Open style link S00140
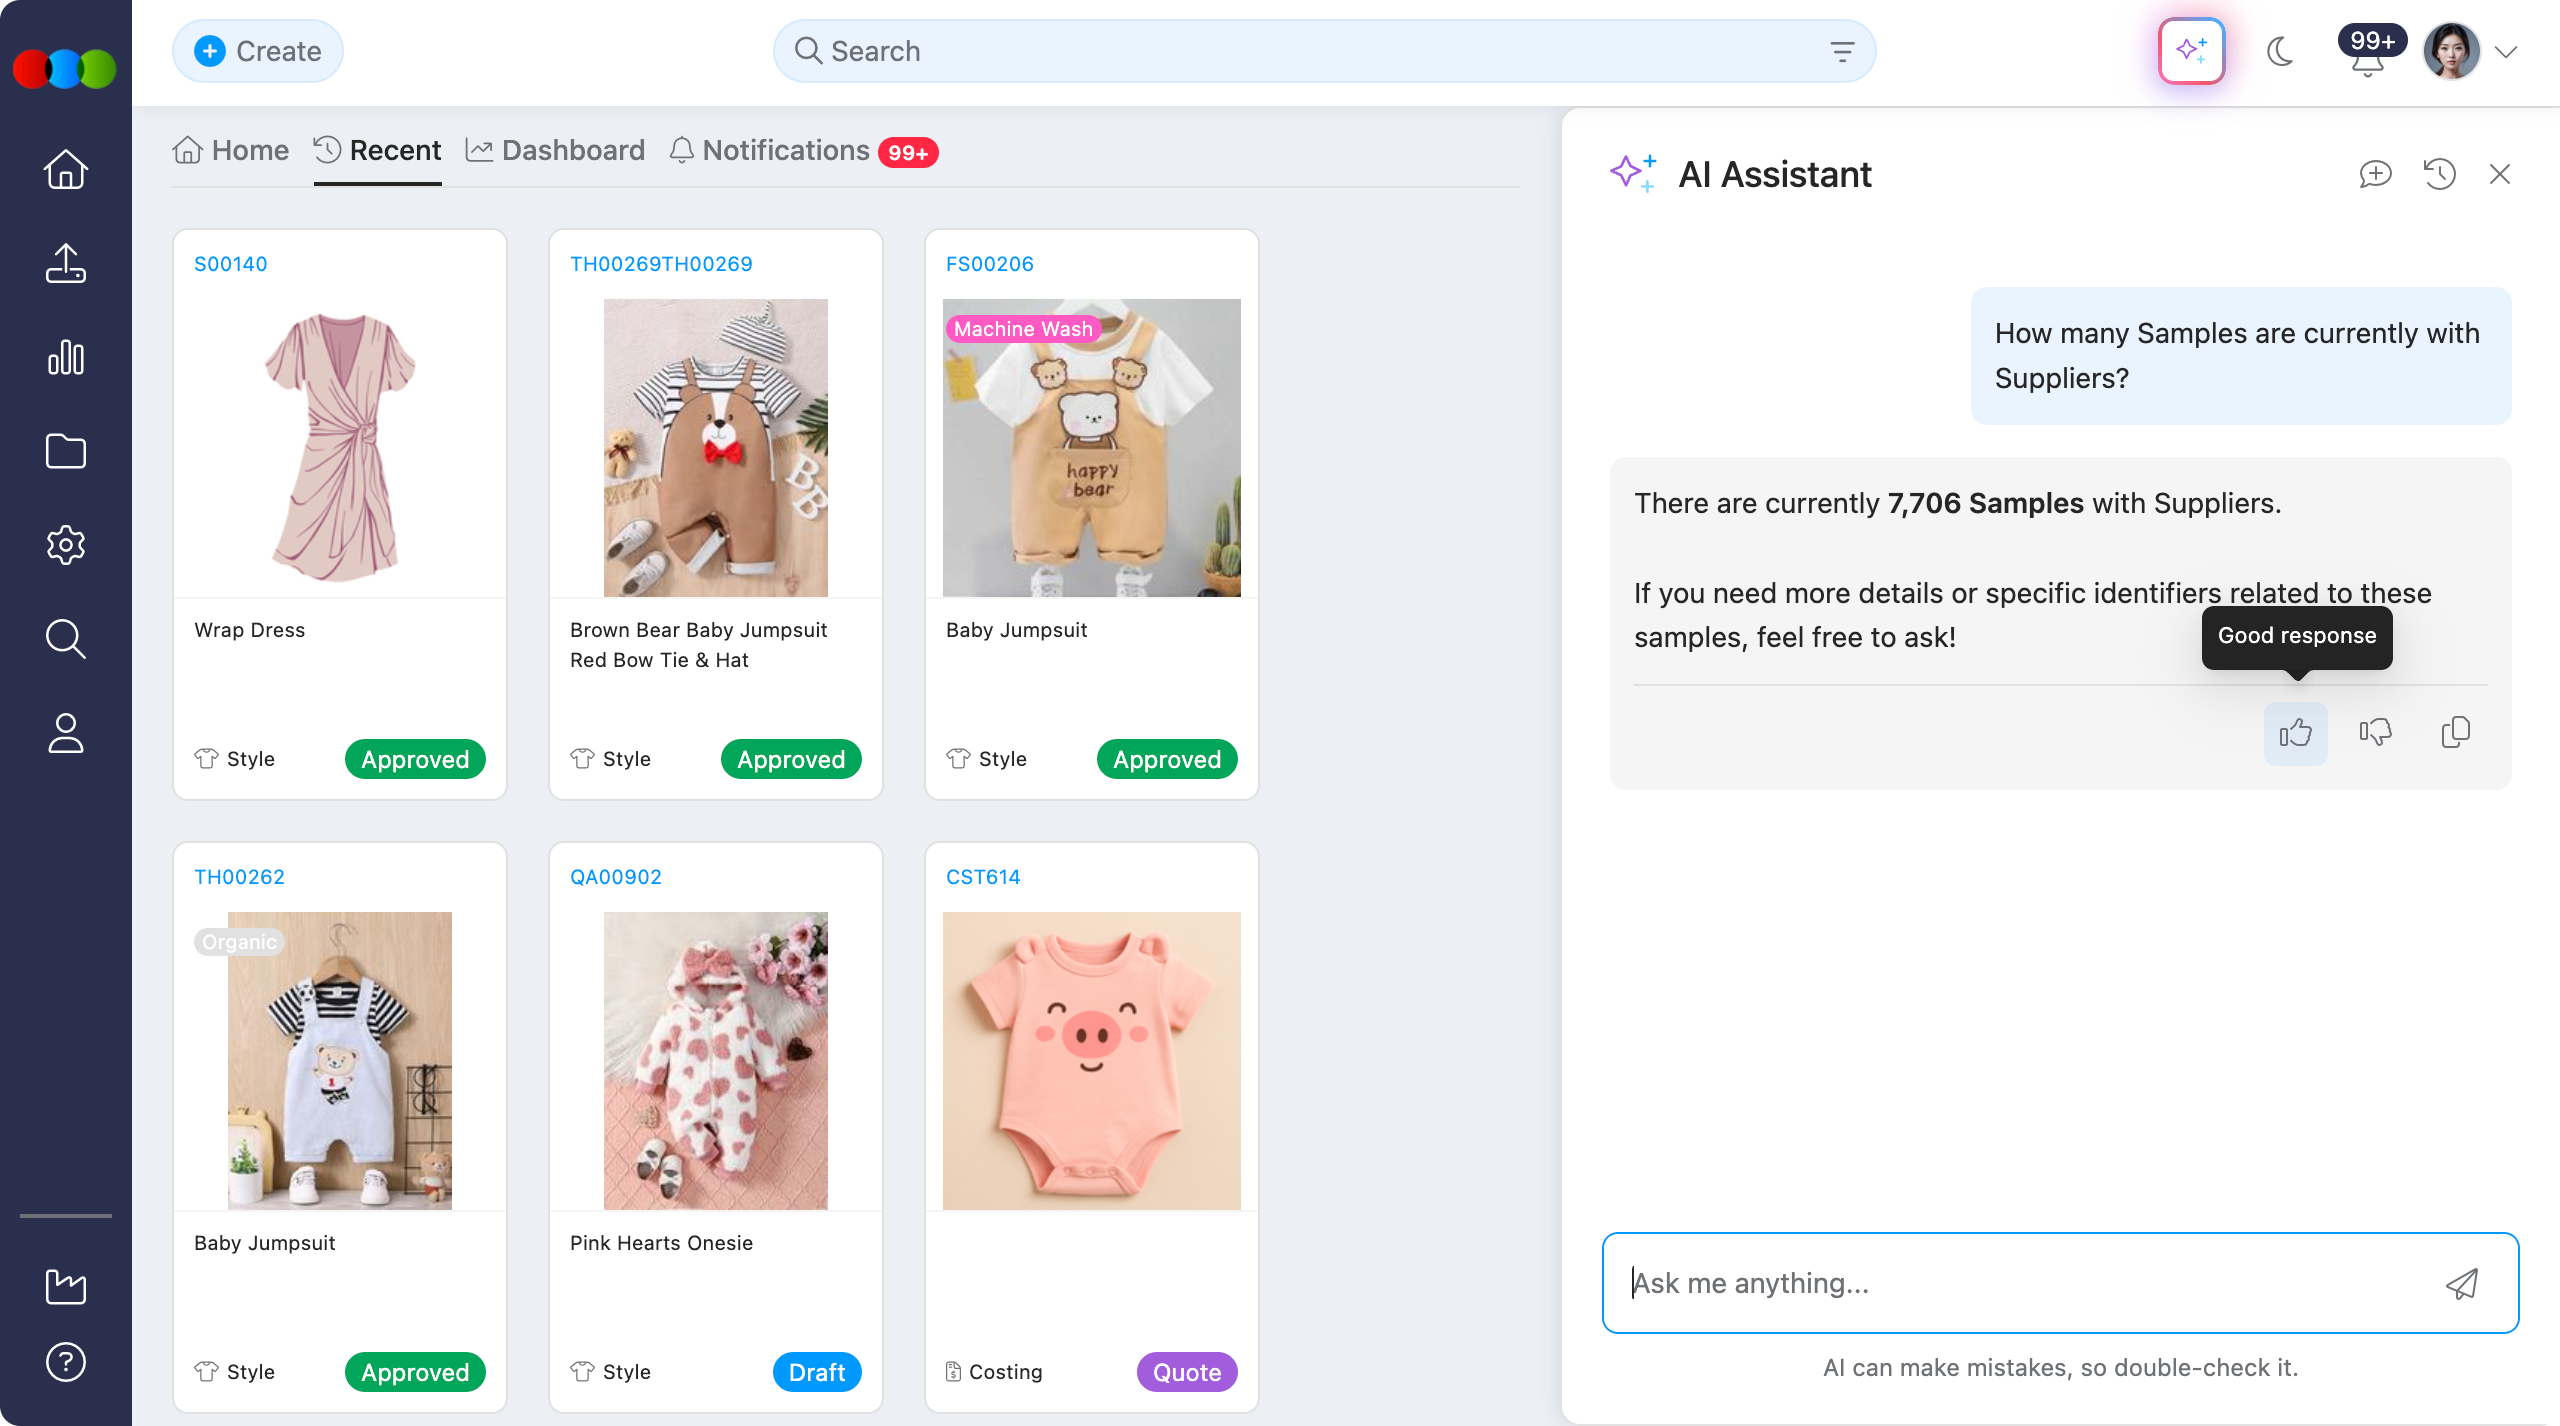This screenshot has height=1426, width=2560. point(230,264)
